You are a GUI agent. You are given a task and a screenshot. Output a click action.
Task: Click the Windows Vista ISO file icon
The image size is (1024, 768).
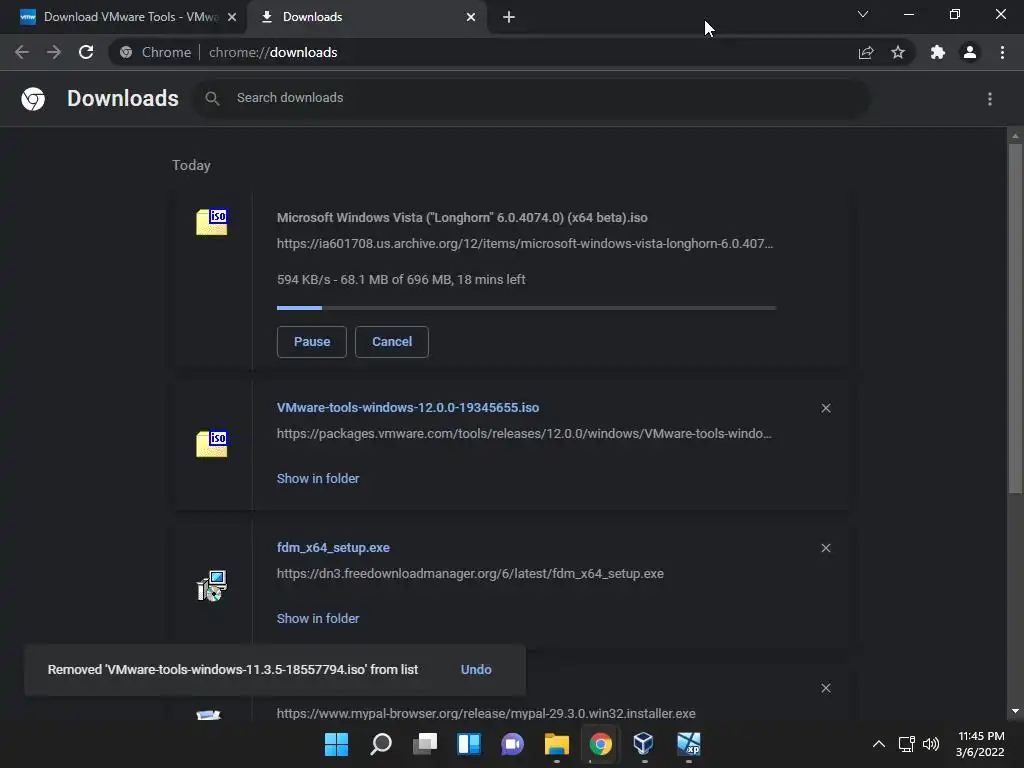[212, 222]
